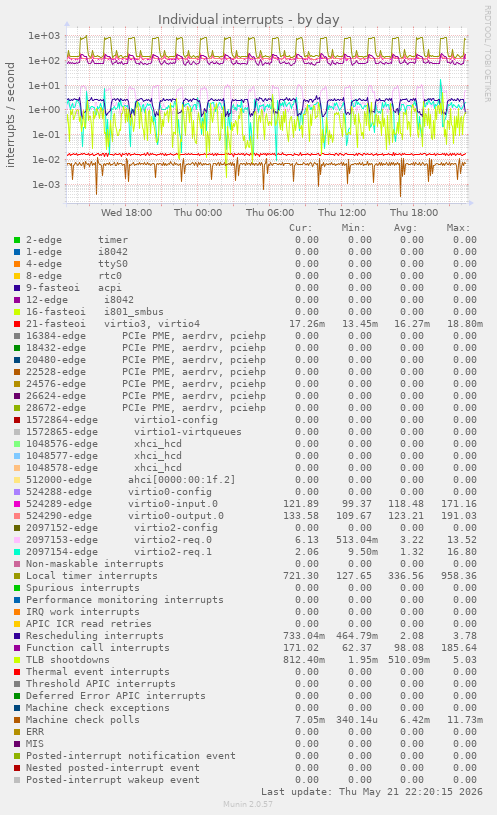Click the brown swatch for Machine check polls

click(17, 720)
